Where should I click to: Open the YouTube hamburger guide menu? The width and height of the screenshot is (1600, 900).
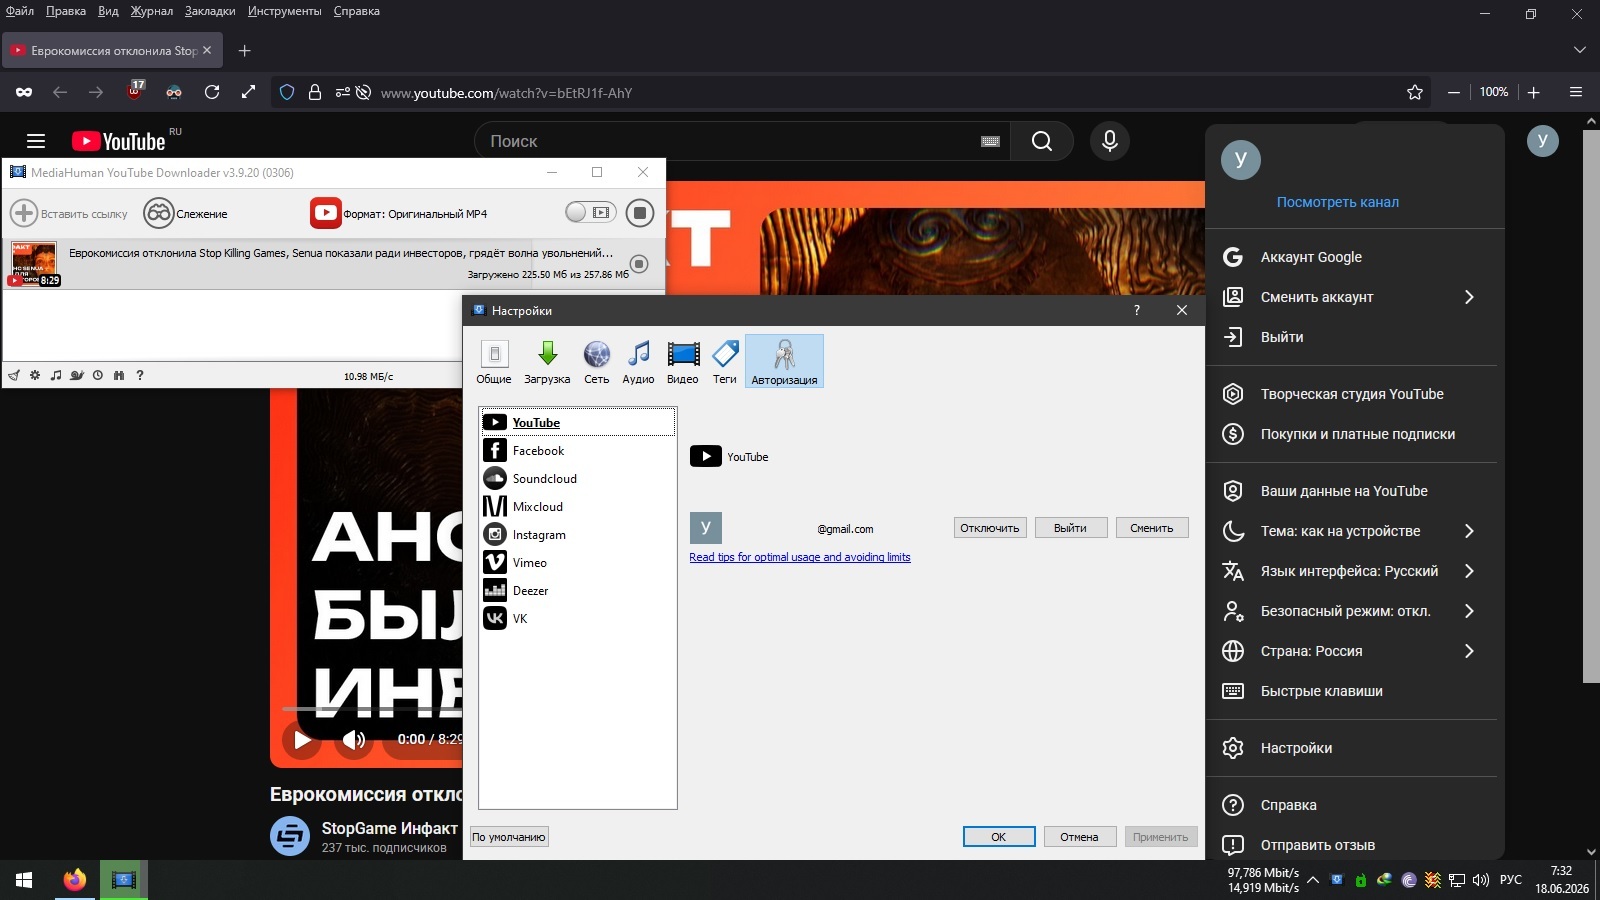[x=36, y=141]
